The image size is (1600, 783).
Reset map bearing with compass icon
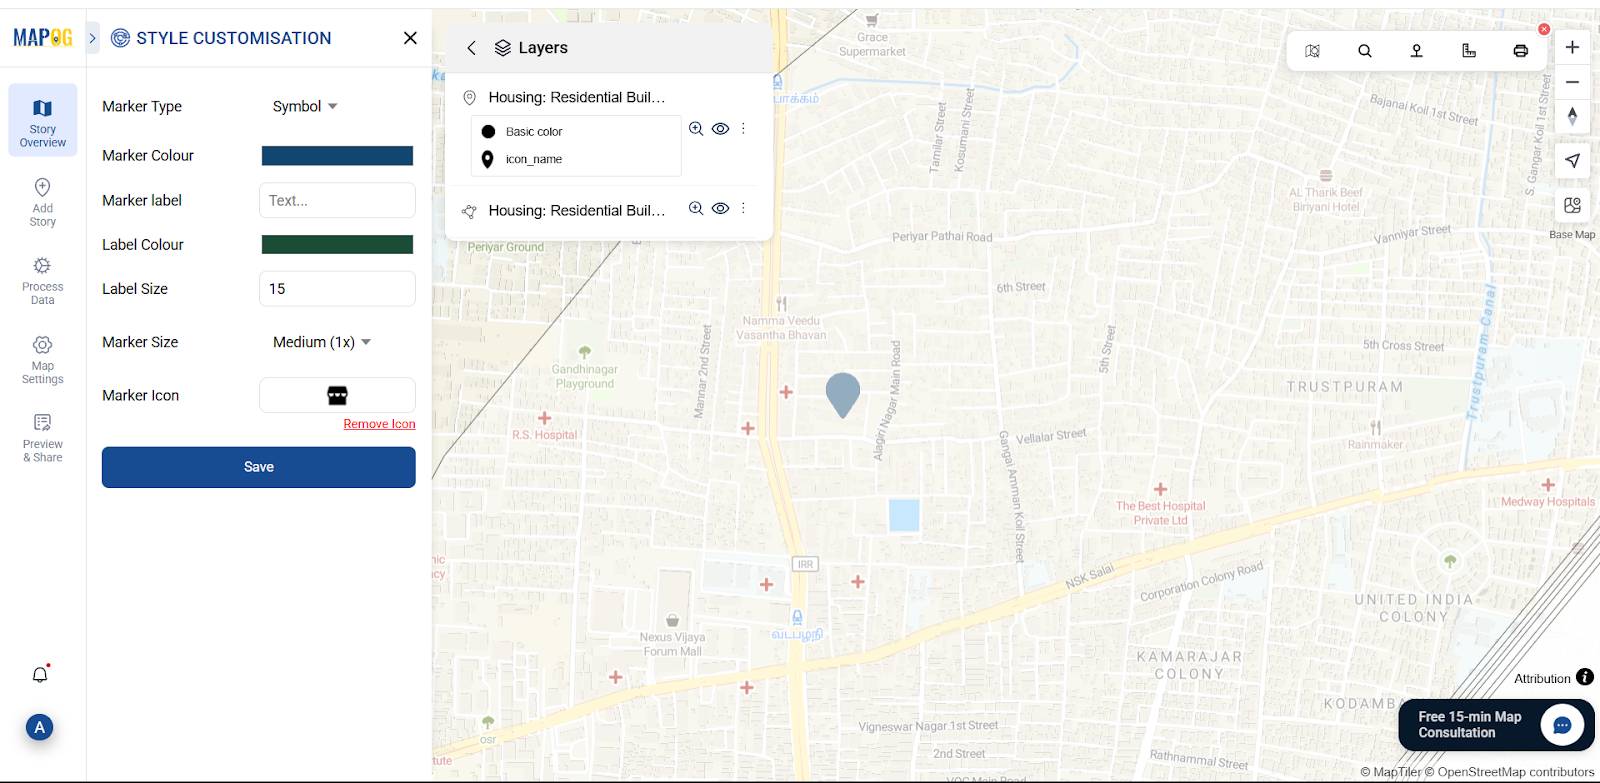click(1572, 116)
